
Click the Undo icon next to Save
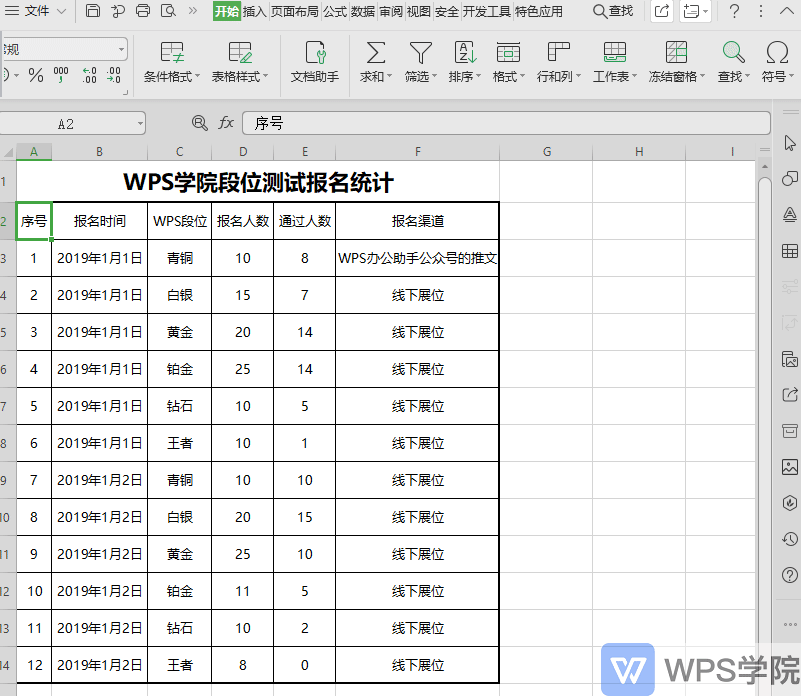pos(118,11)
